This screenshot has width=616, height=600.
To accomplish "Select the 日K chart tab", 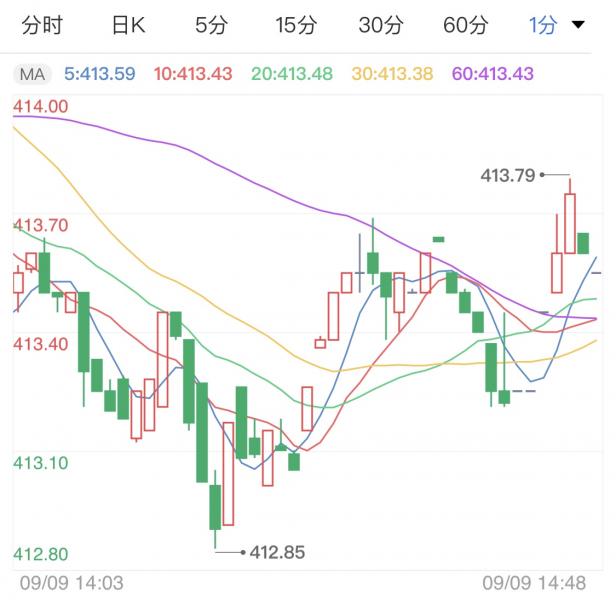I will pos(128,26).
